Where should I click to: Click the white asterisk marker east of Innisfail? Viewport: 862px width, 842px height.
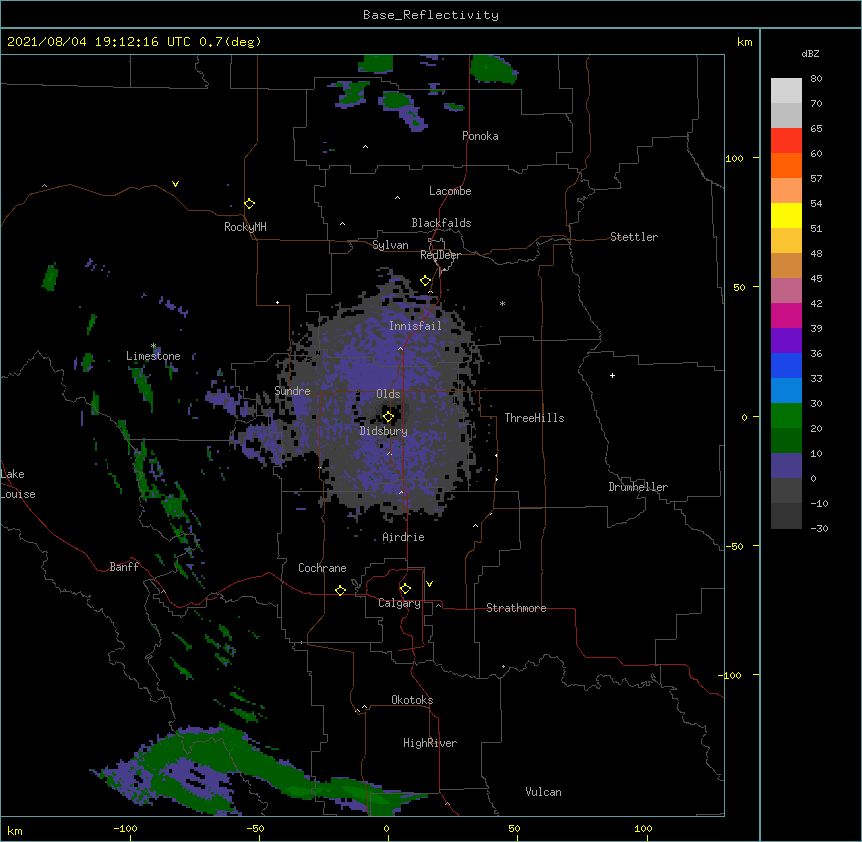click(x=502, y=303)
